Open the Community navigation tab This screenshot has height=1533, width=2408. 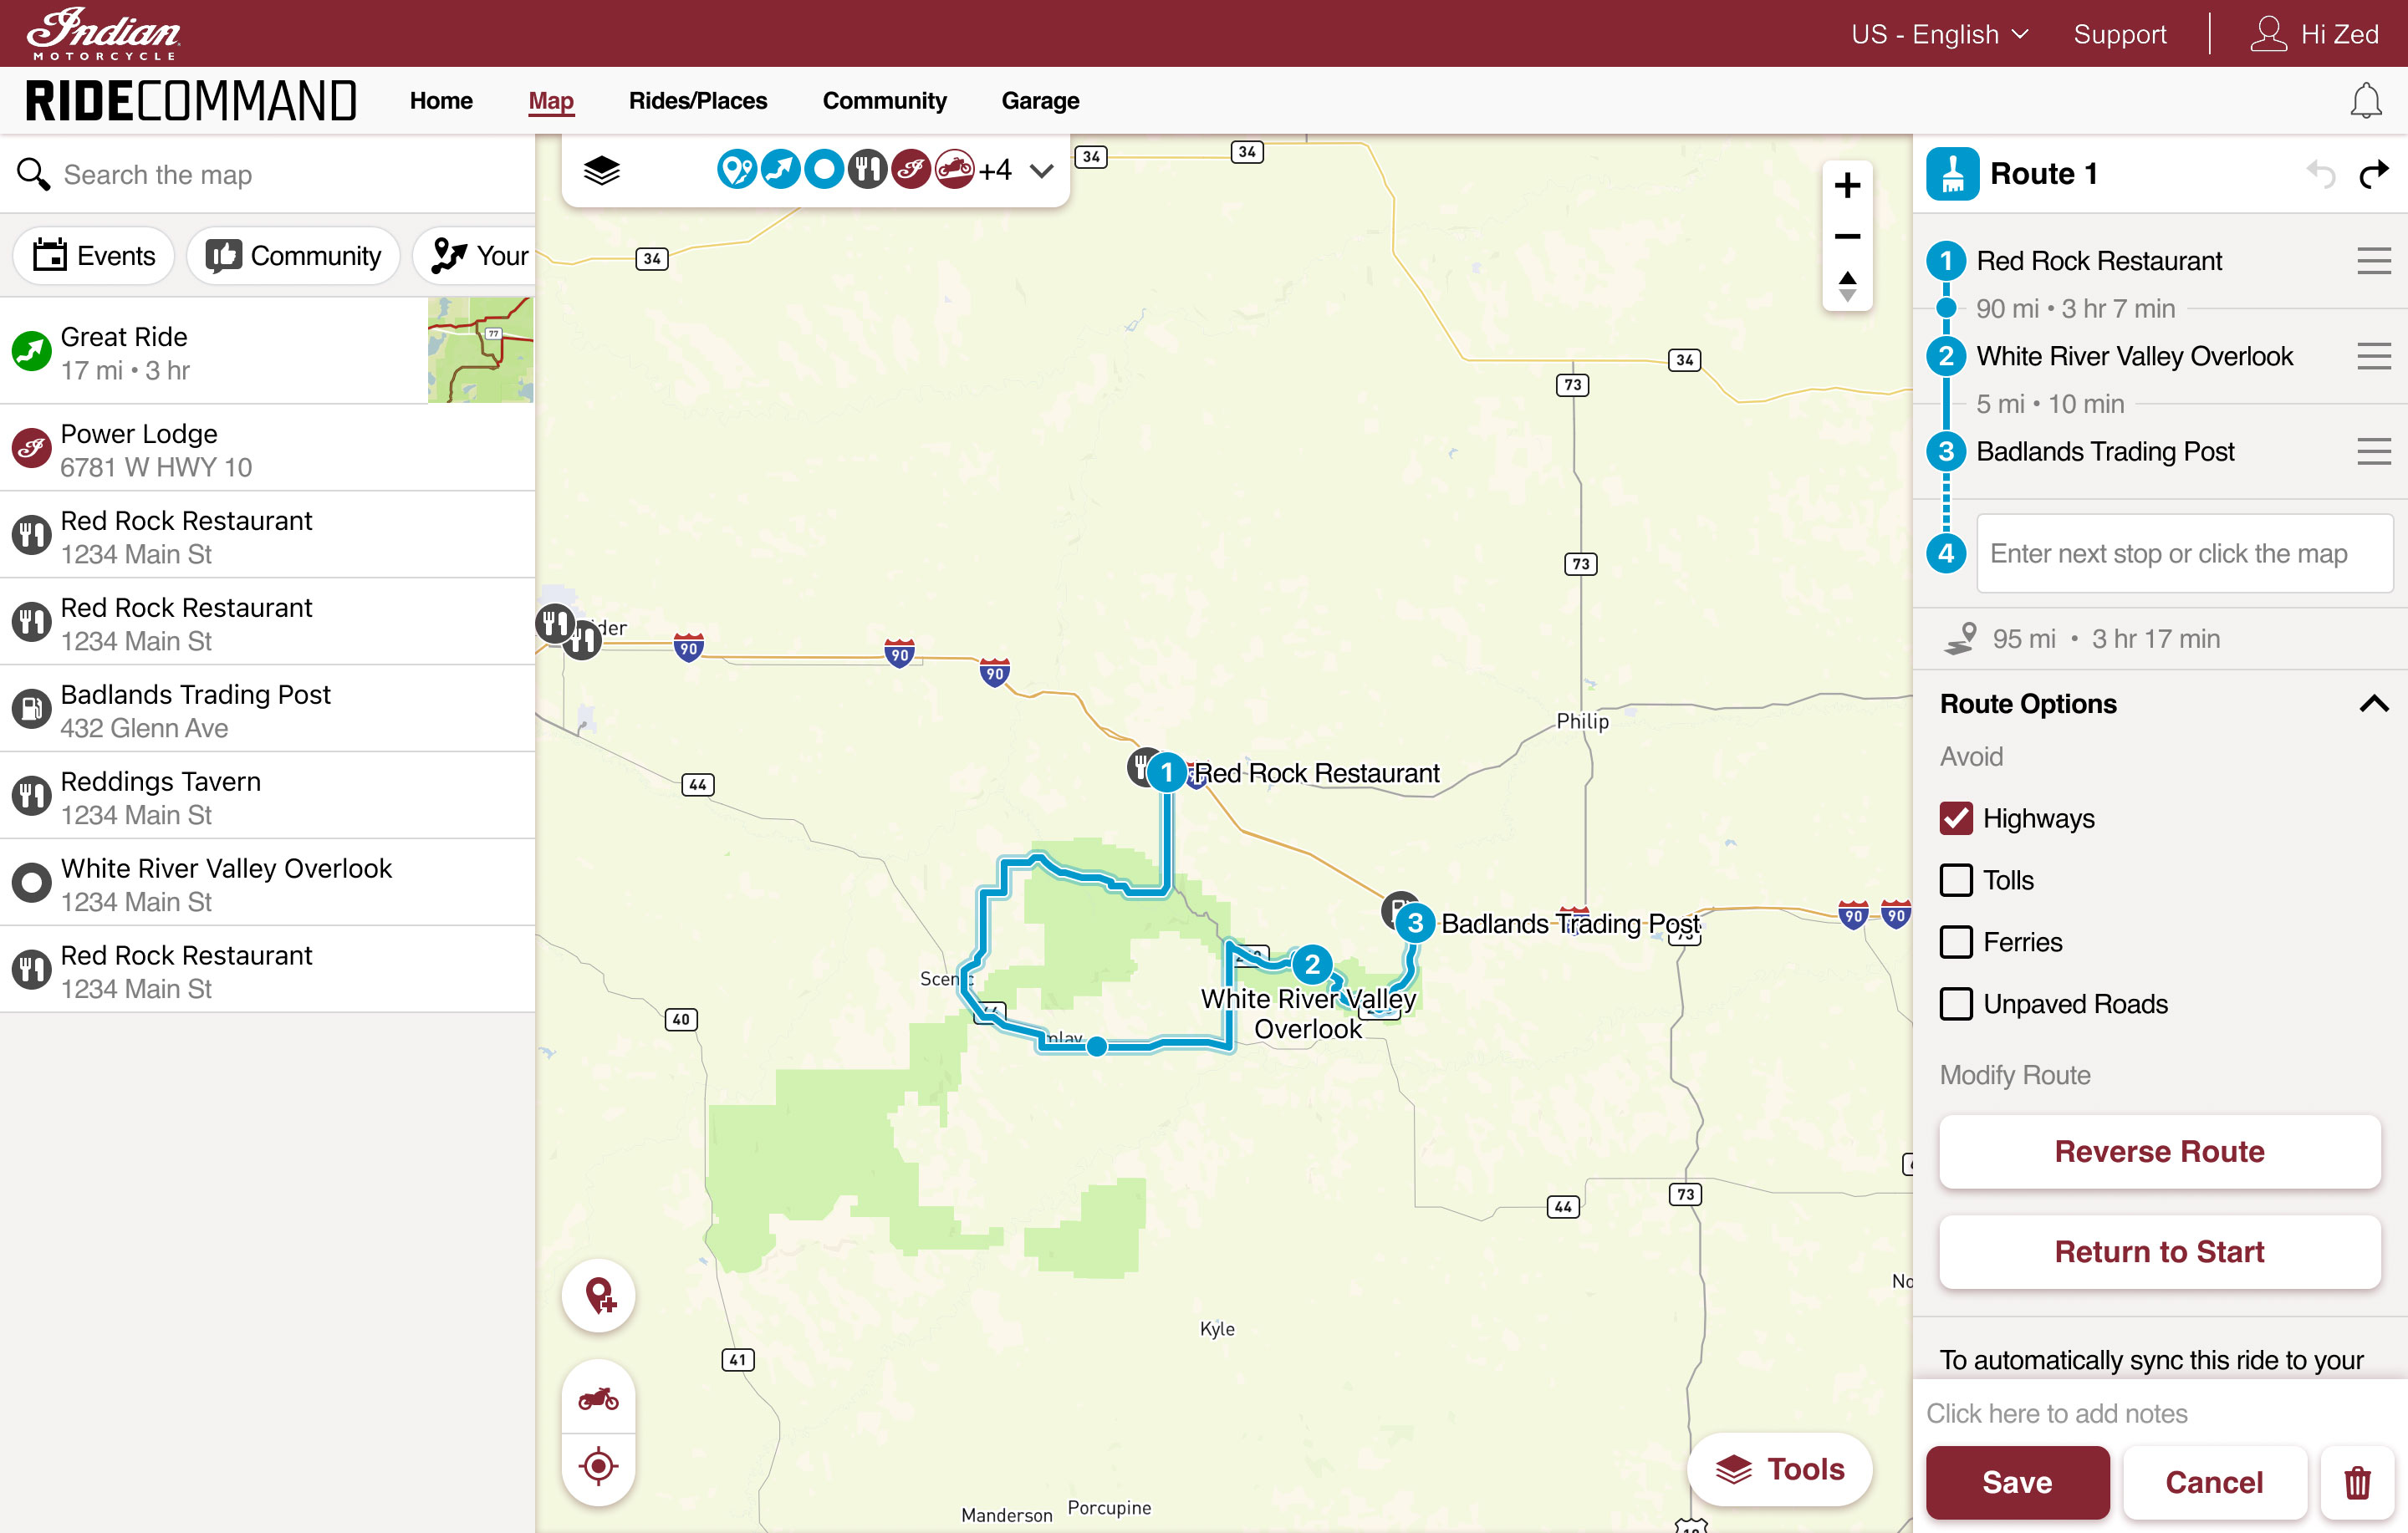(884, 101)
